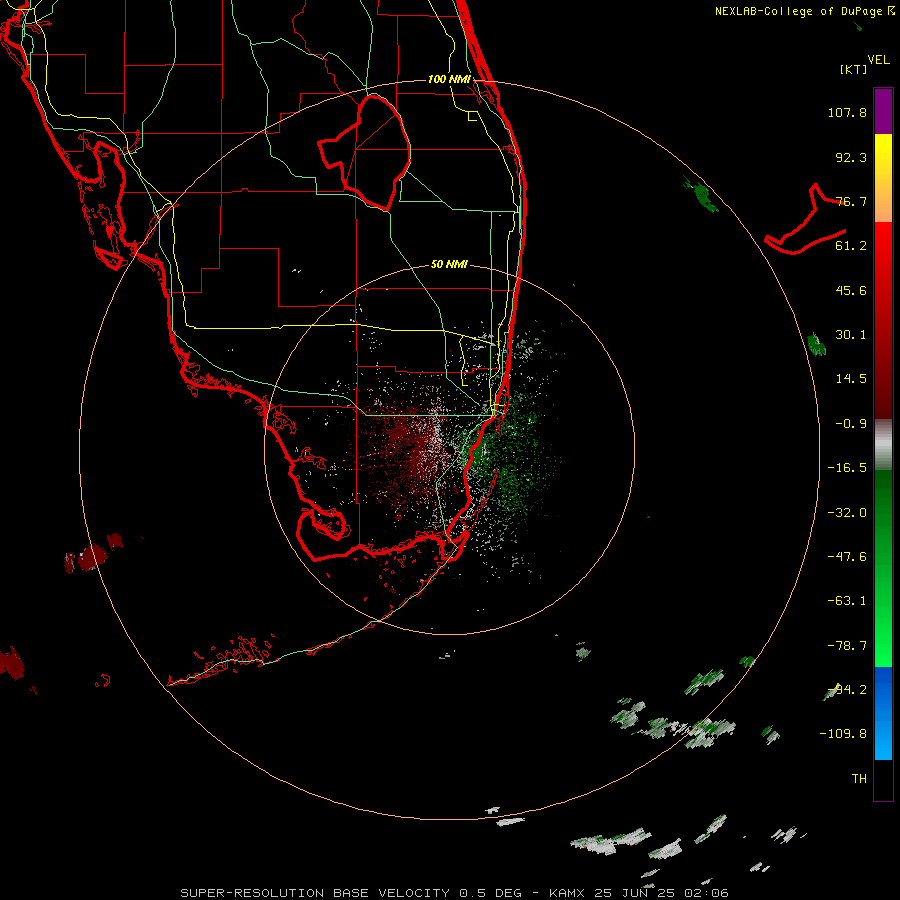The width and height of the screenshot is (900, 900).
Task: Click the 76.7 velocity scale value
Action: [851, 201]
